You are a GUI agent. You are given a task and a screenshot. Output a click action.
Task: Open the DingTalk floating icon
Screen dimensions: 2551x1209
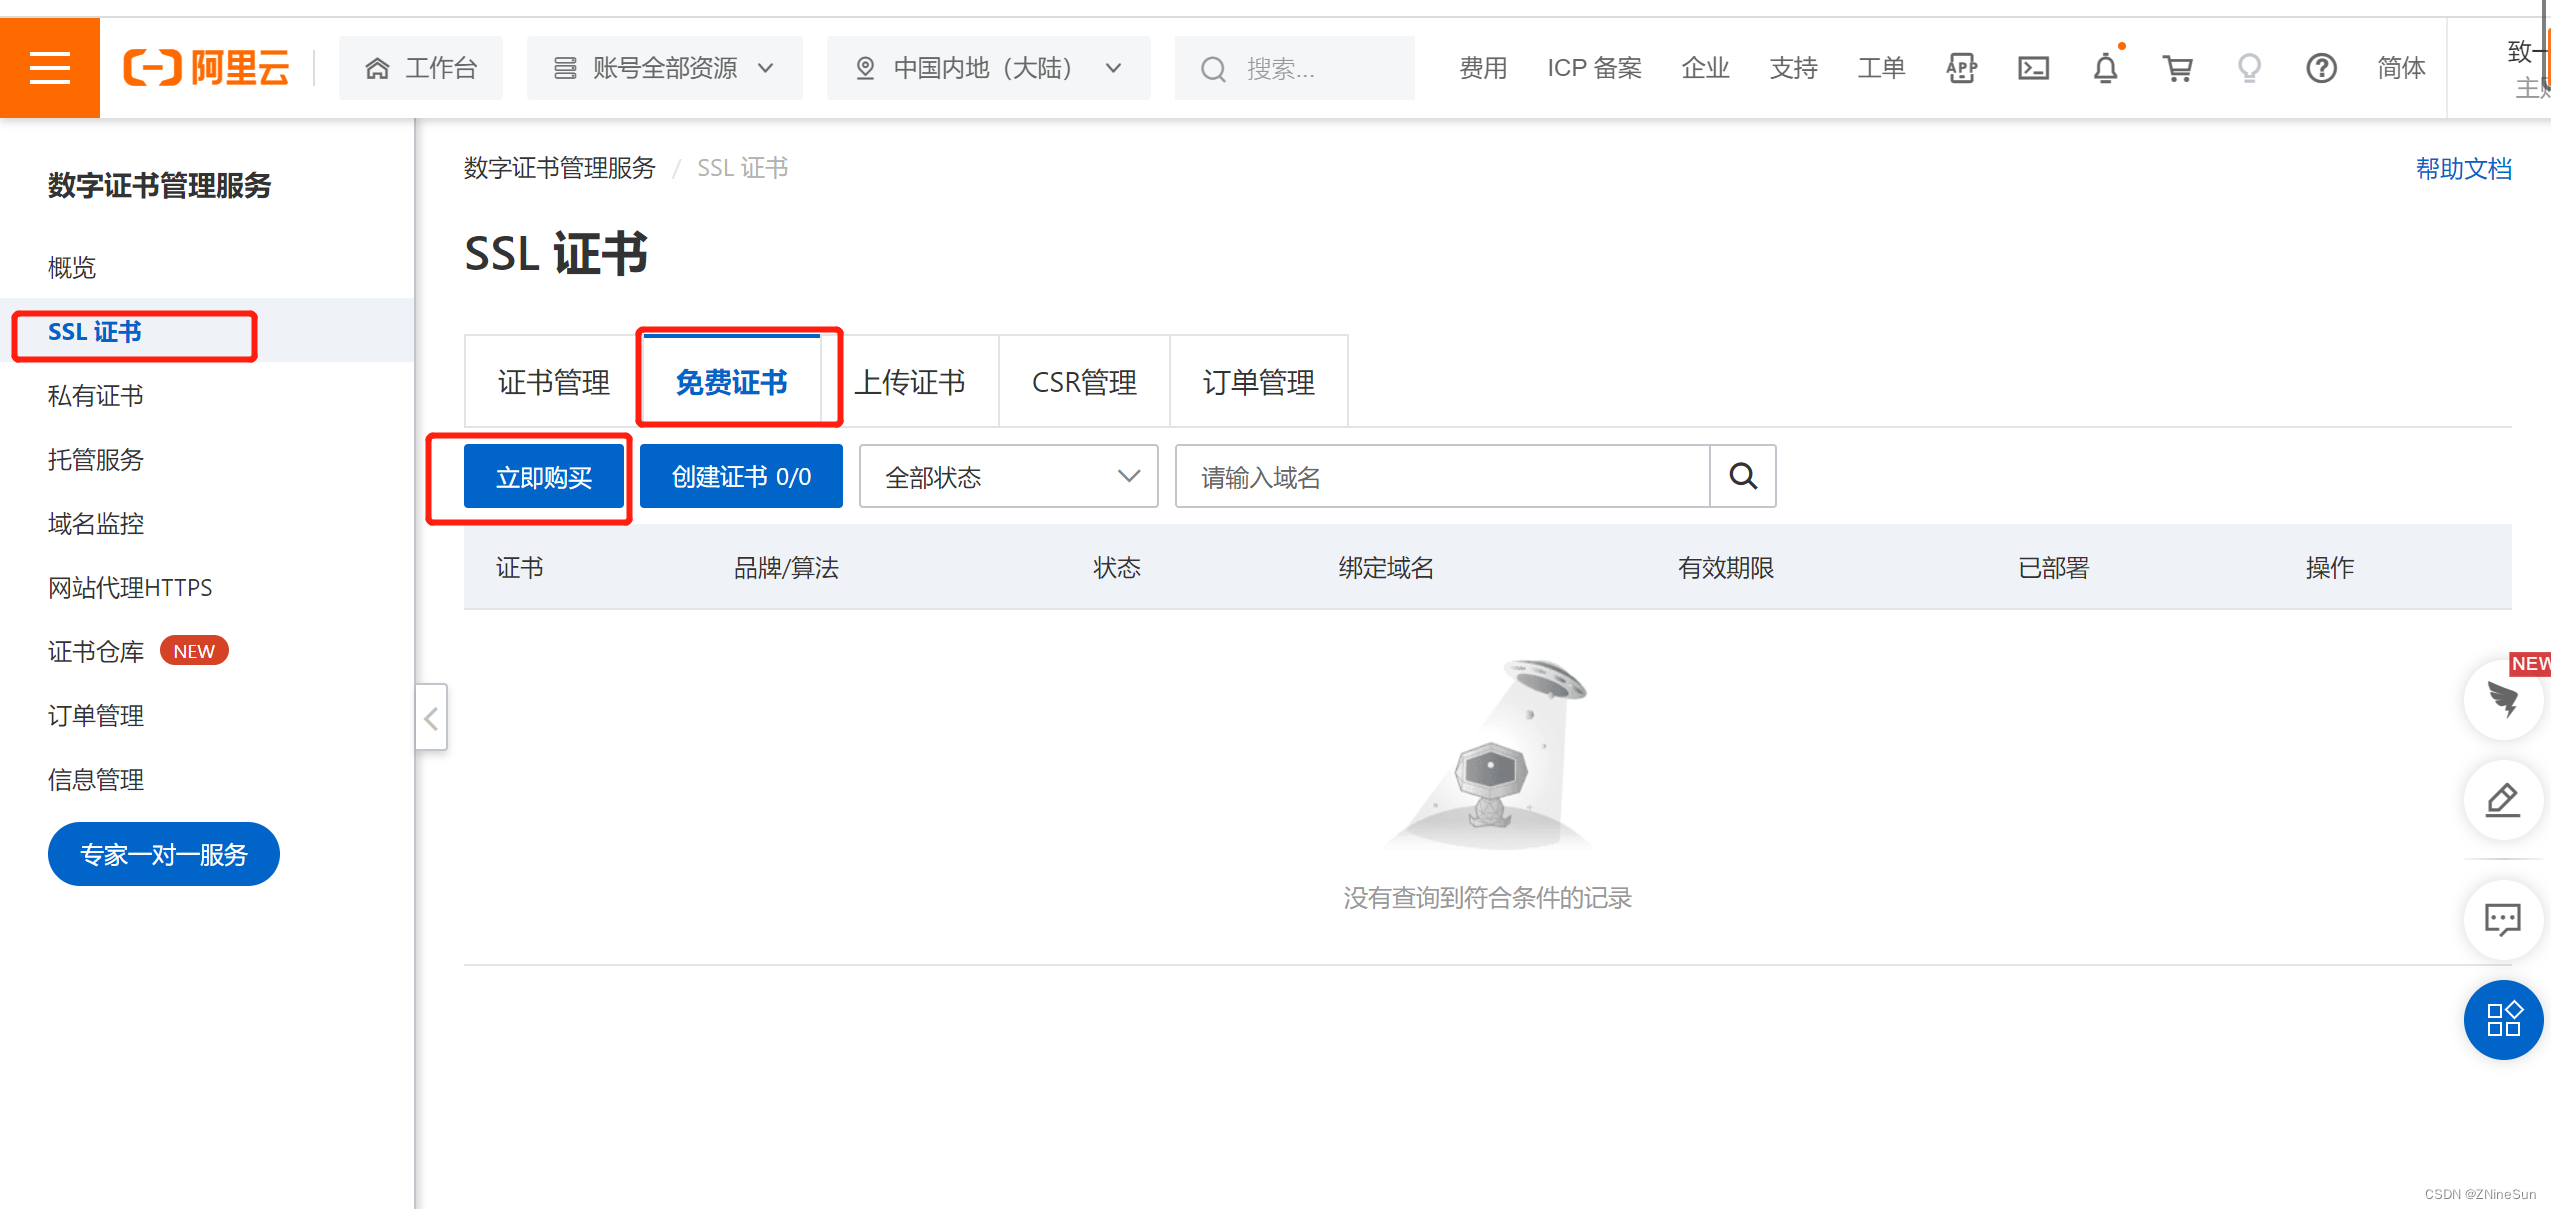pyautogui.click(x=2503, y=700)
